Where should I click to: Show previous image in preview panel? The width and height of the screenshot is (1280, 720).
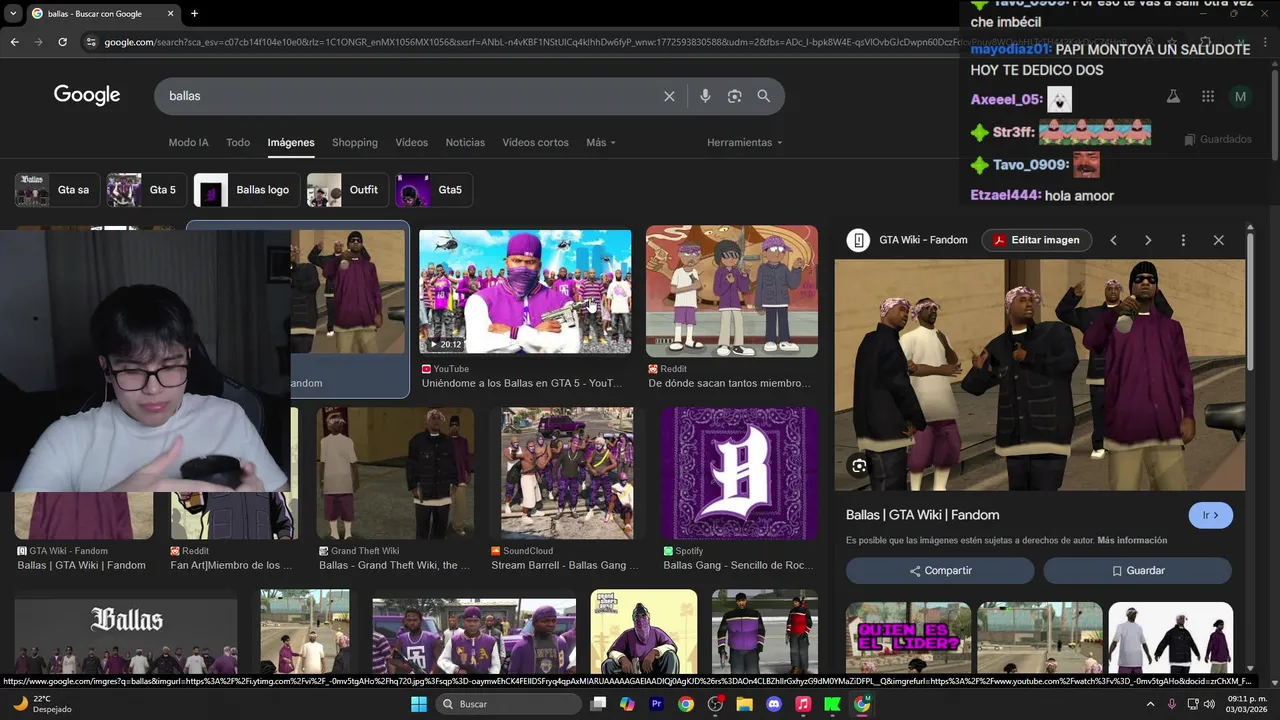point(1113,240)
